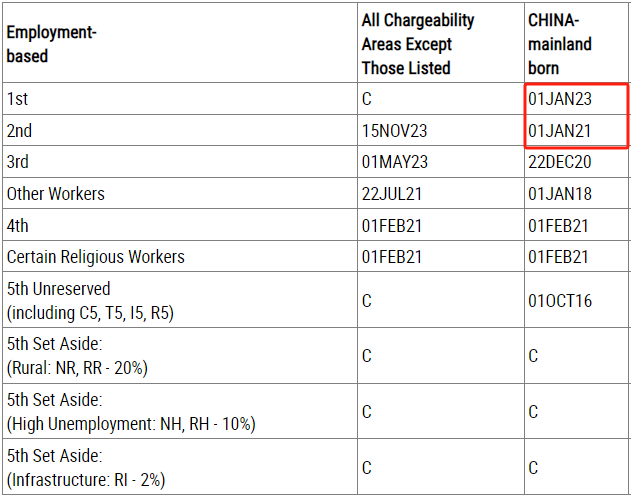Select the 22JUL21 date cell
Screen dimensions: 631x497
(x=392, y=194)
